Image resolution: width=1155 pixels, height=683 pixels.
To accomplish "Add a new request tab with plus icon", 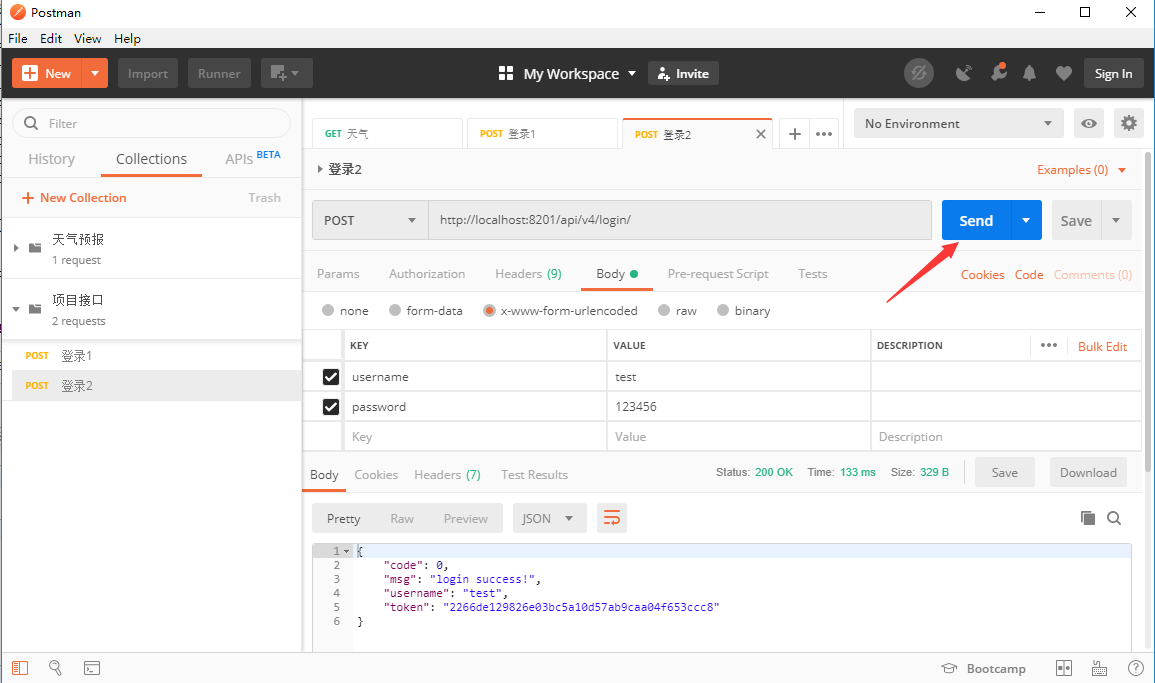I will click(x=795, y=134).
